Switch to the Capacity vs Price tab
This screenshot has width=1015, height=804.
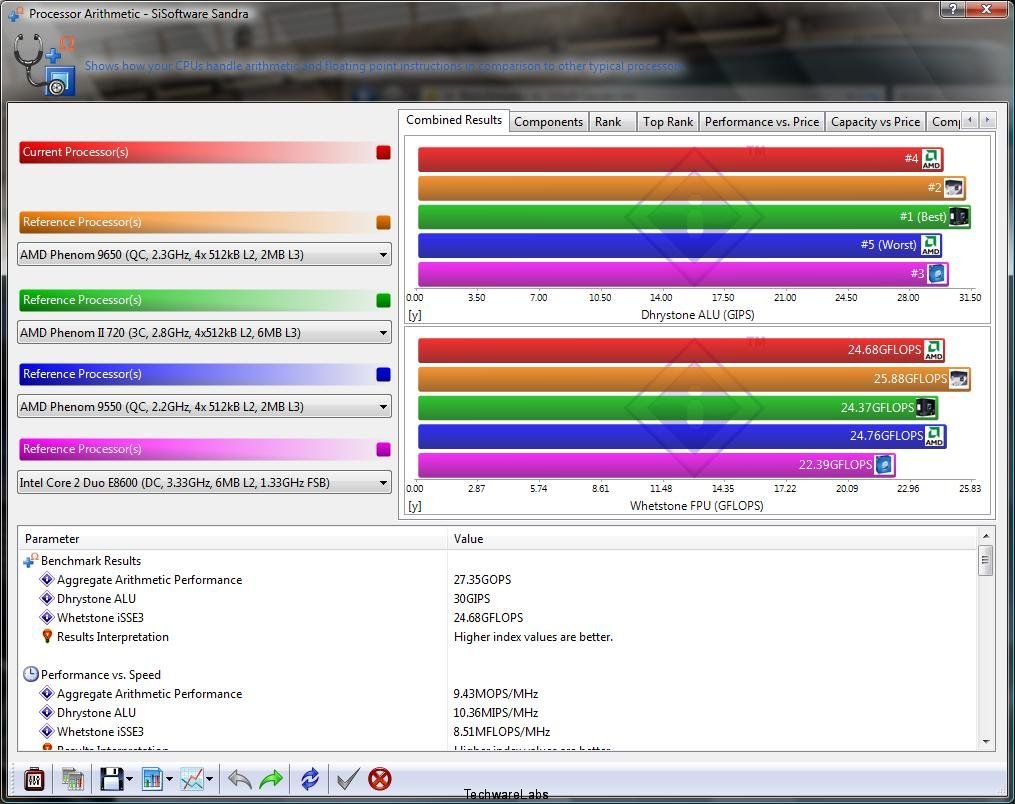click(875, 122)
